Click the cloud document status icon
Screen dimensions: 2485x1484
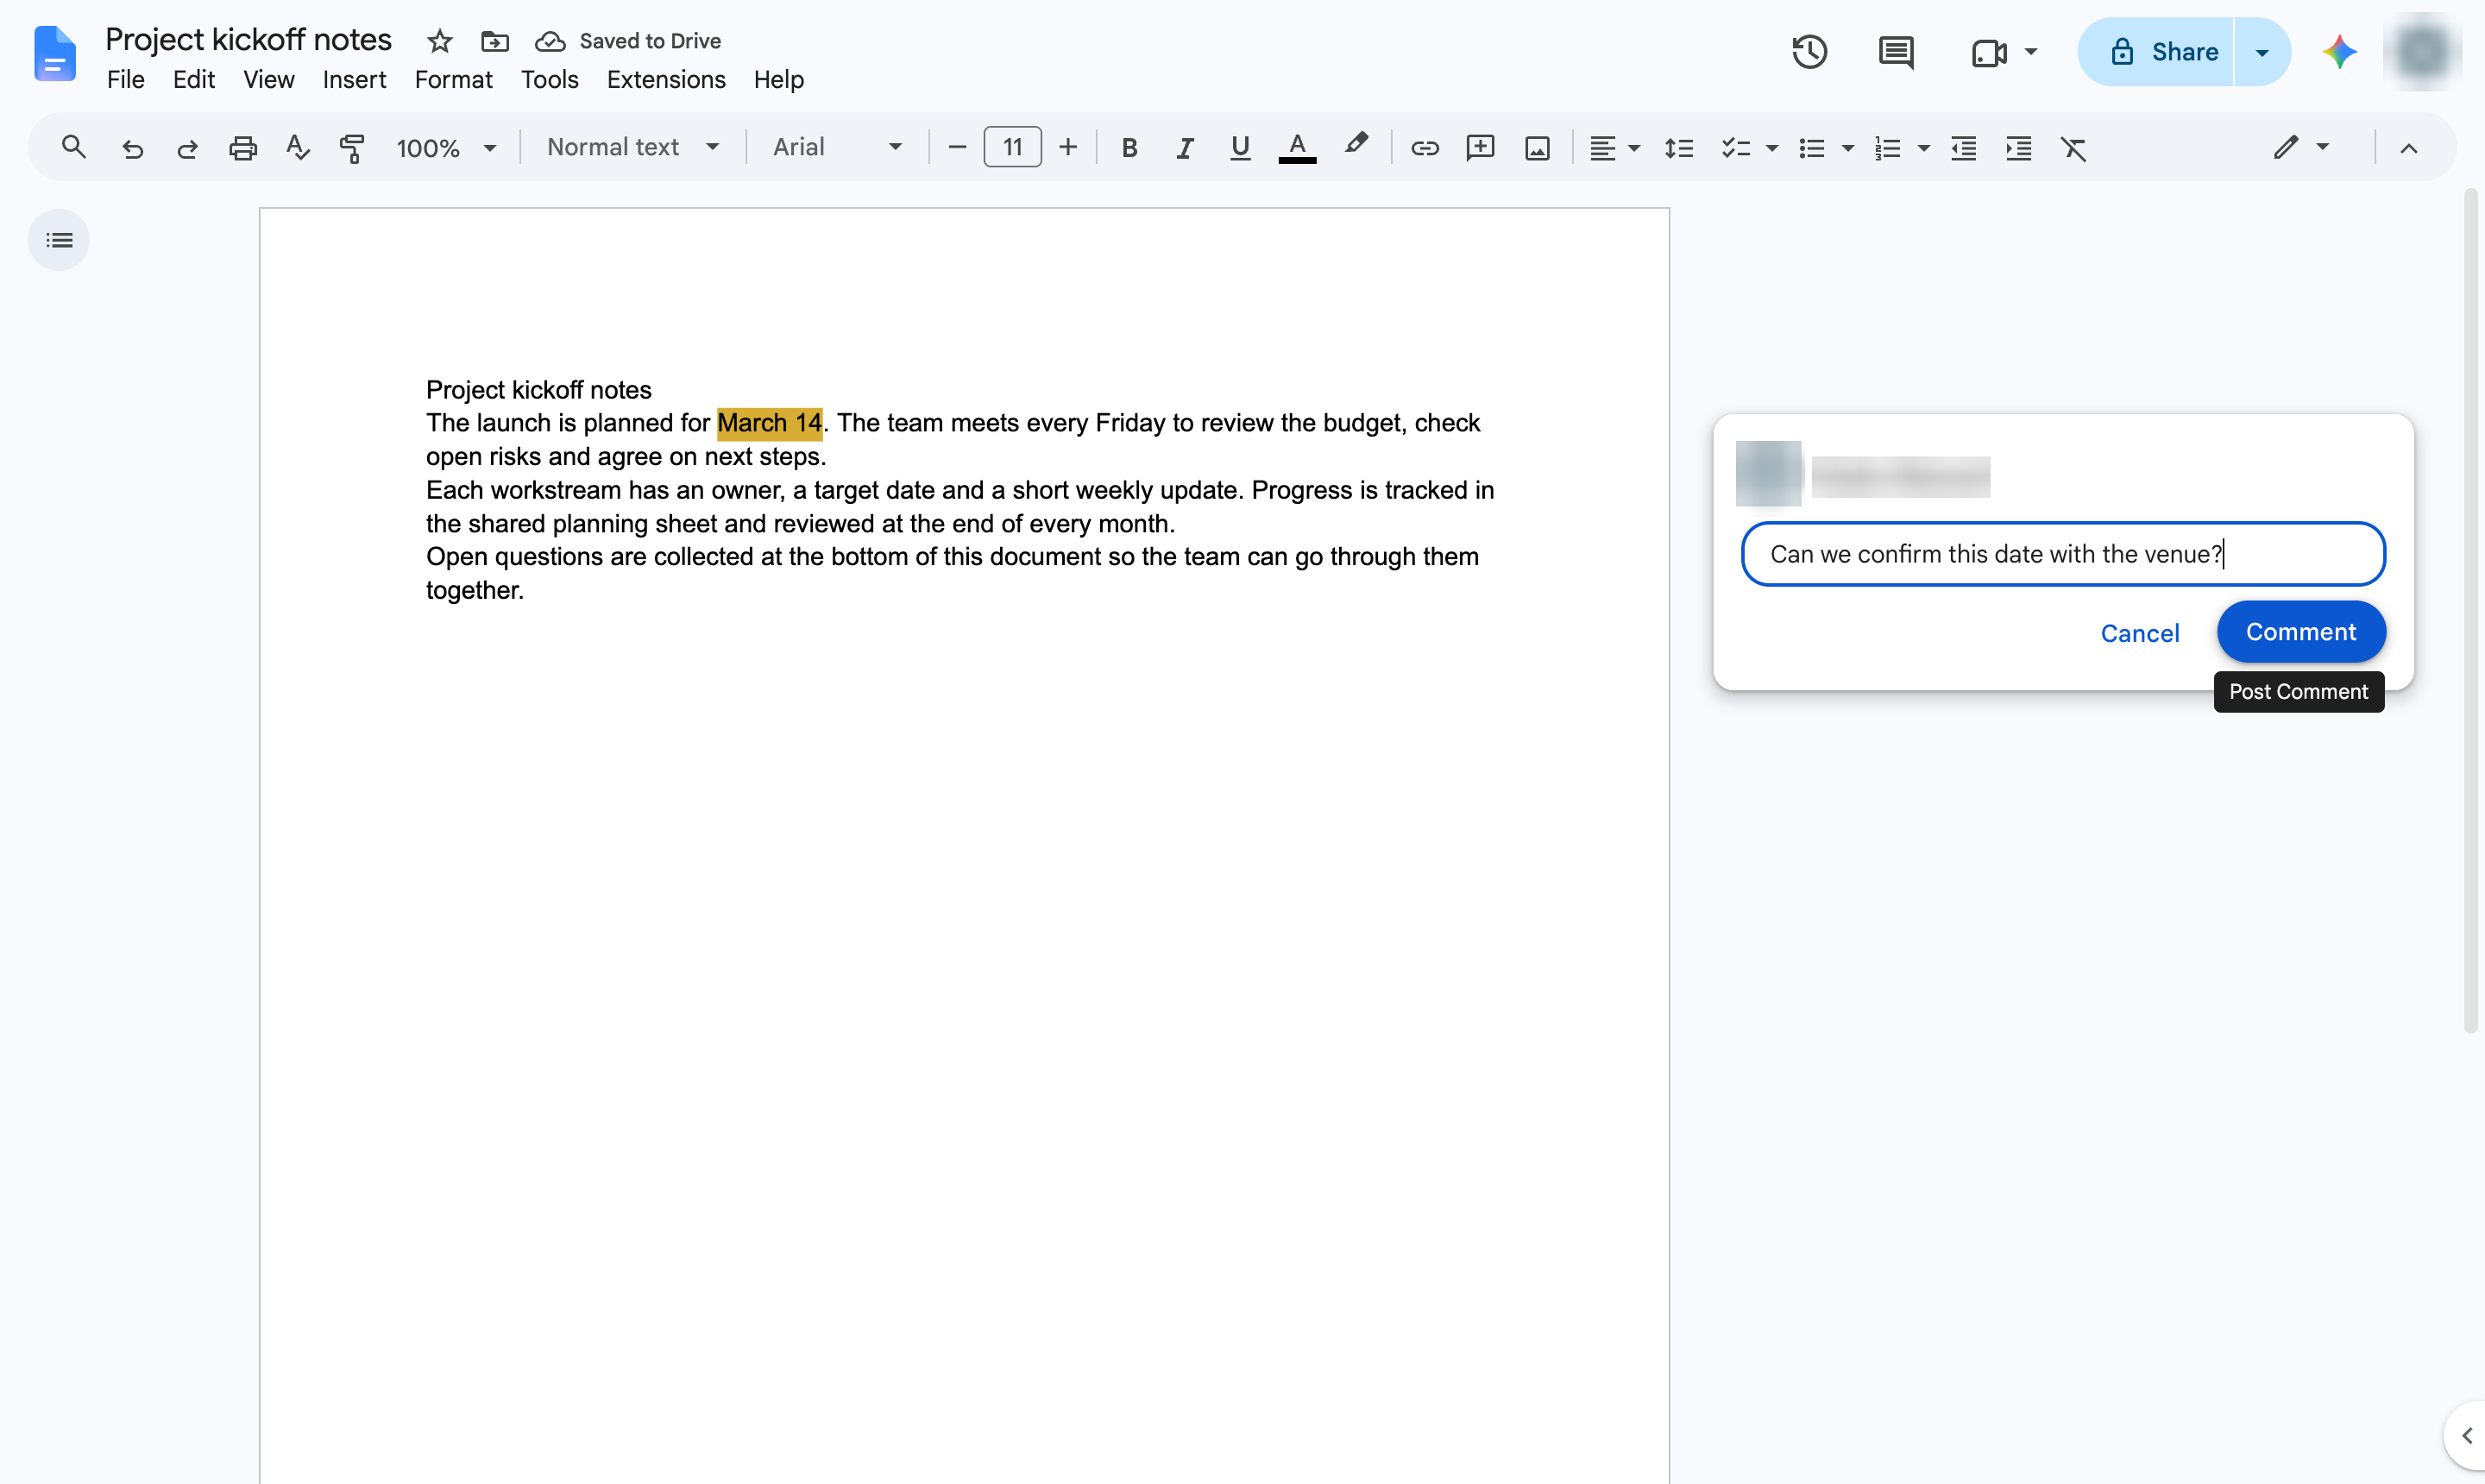550,41
